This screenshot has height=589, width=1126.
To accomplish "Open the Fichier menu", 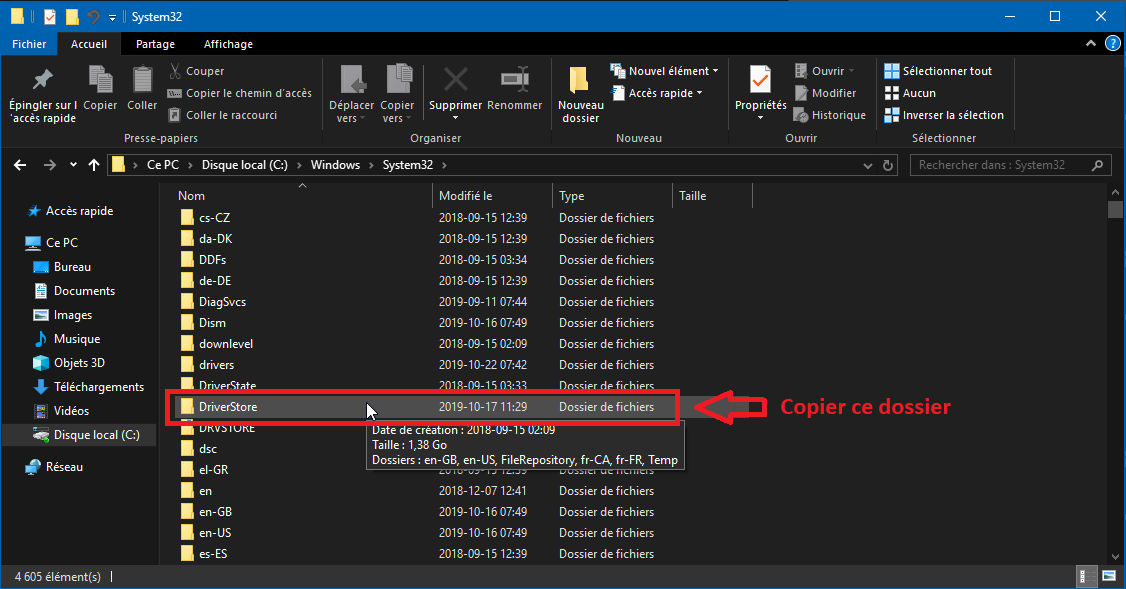I will tap(29, 44).
